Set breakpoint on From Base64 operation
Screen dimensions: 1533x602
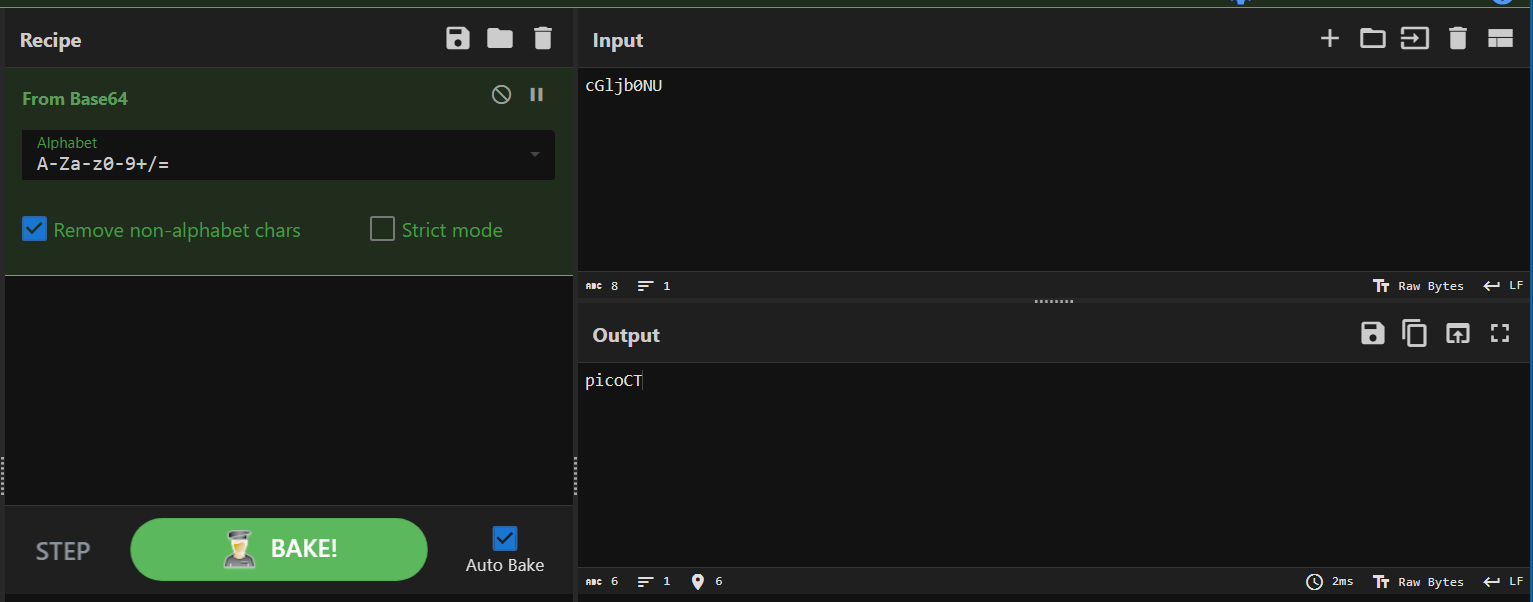pos(537,95)
